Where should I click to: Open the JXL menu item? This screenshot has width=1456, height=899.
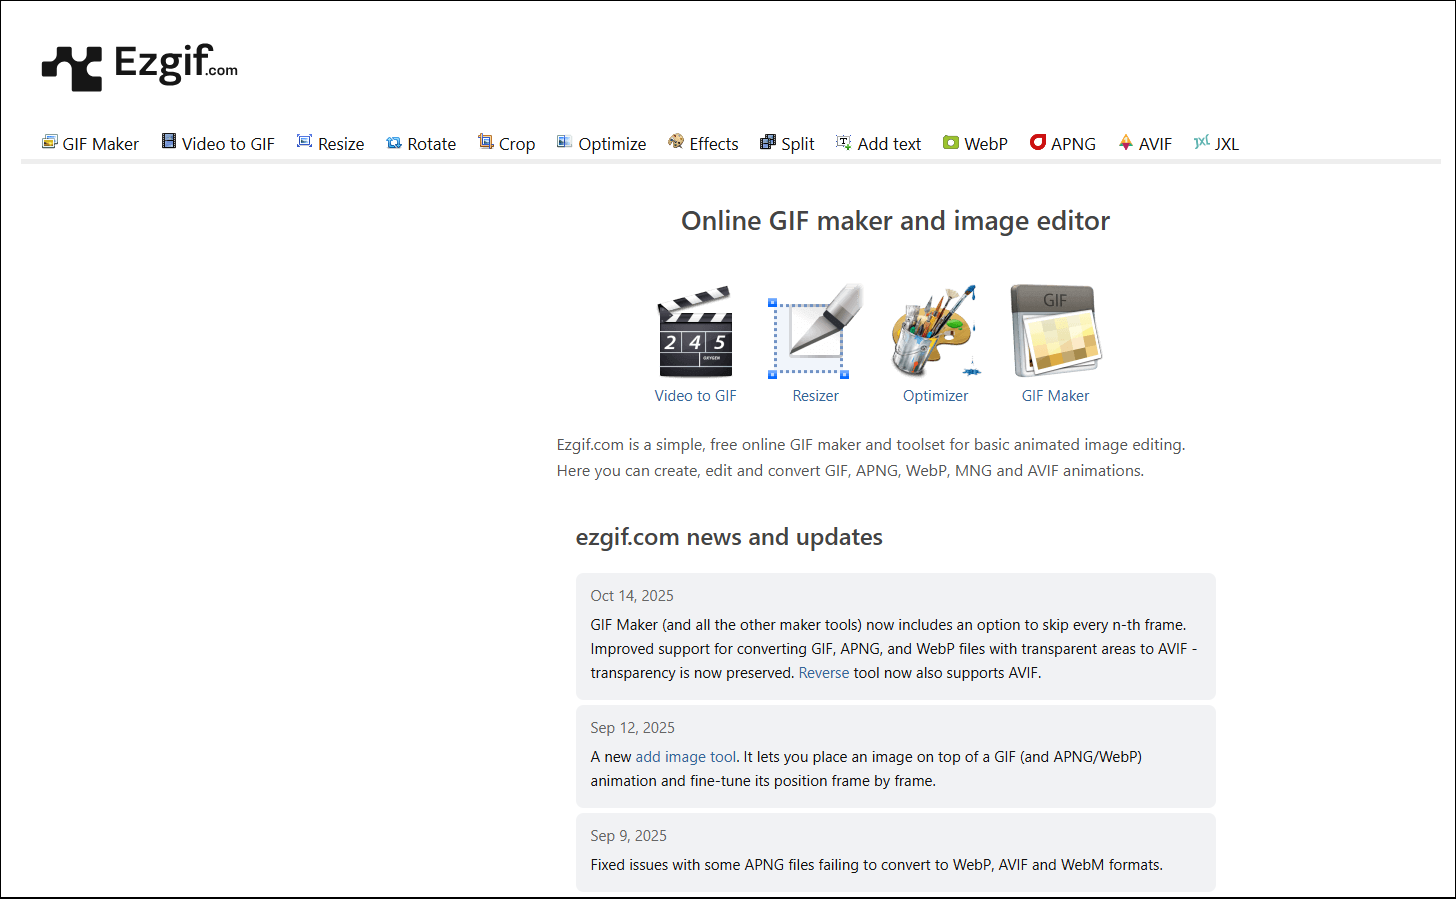[x=1227, y=144]
